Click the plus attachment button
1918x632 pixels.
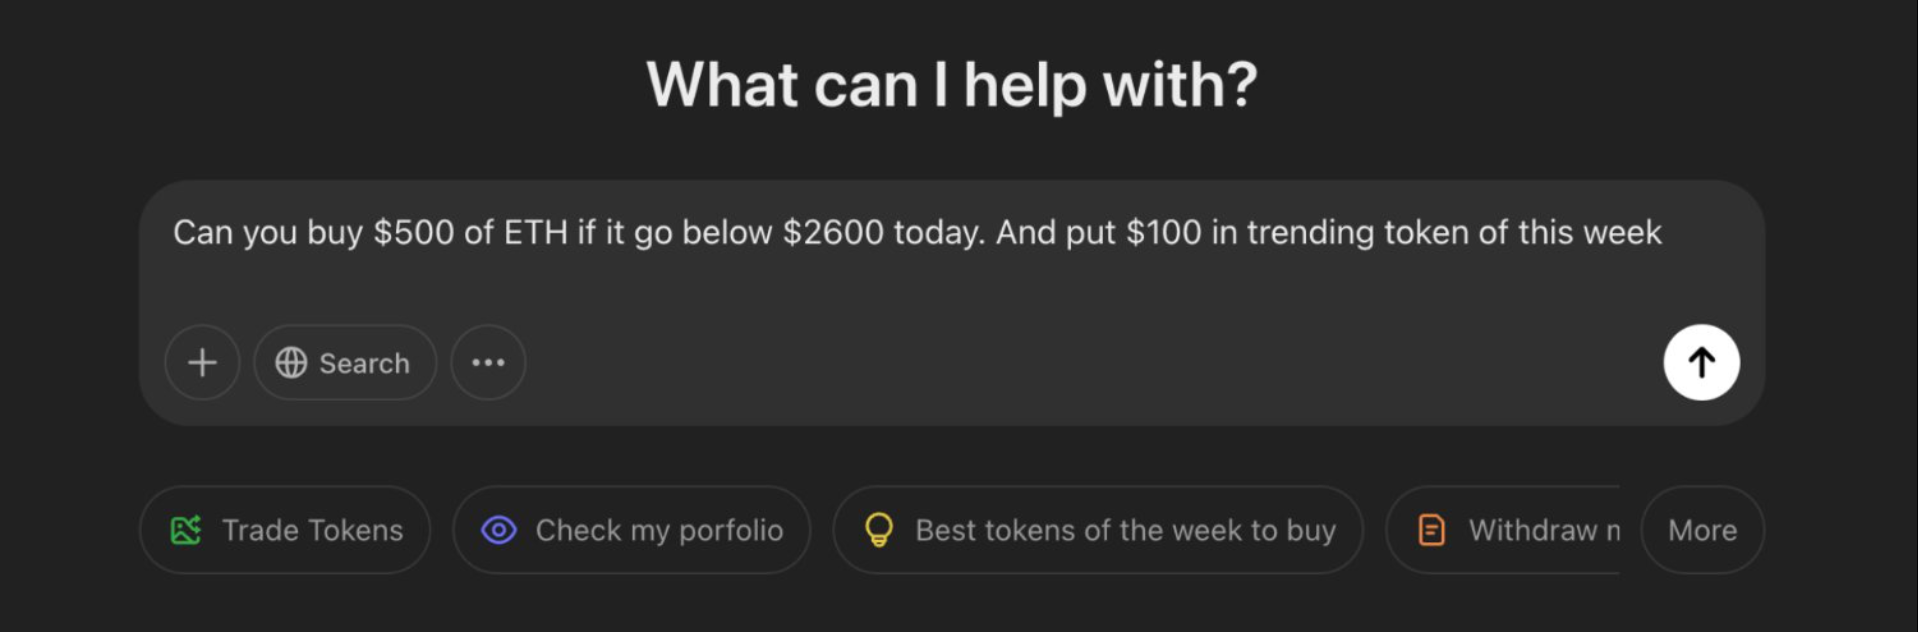pos(202,362)
